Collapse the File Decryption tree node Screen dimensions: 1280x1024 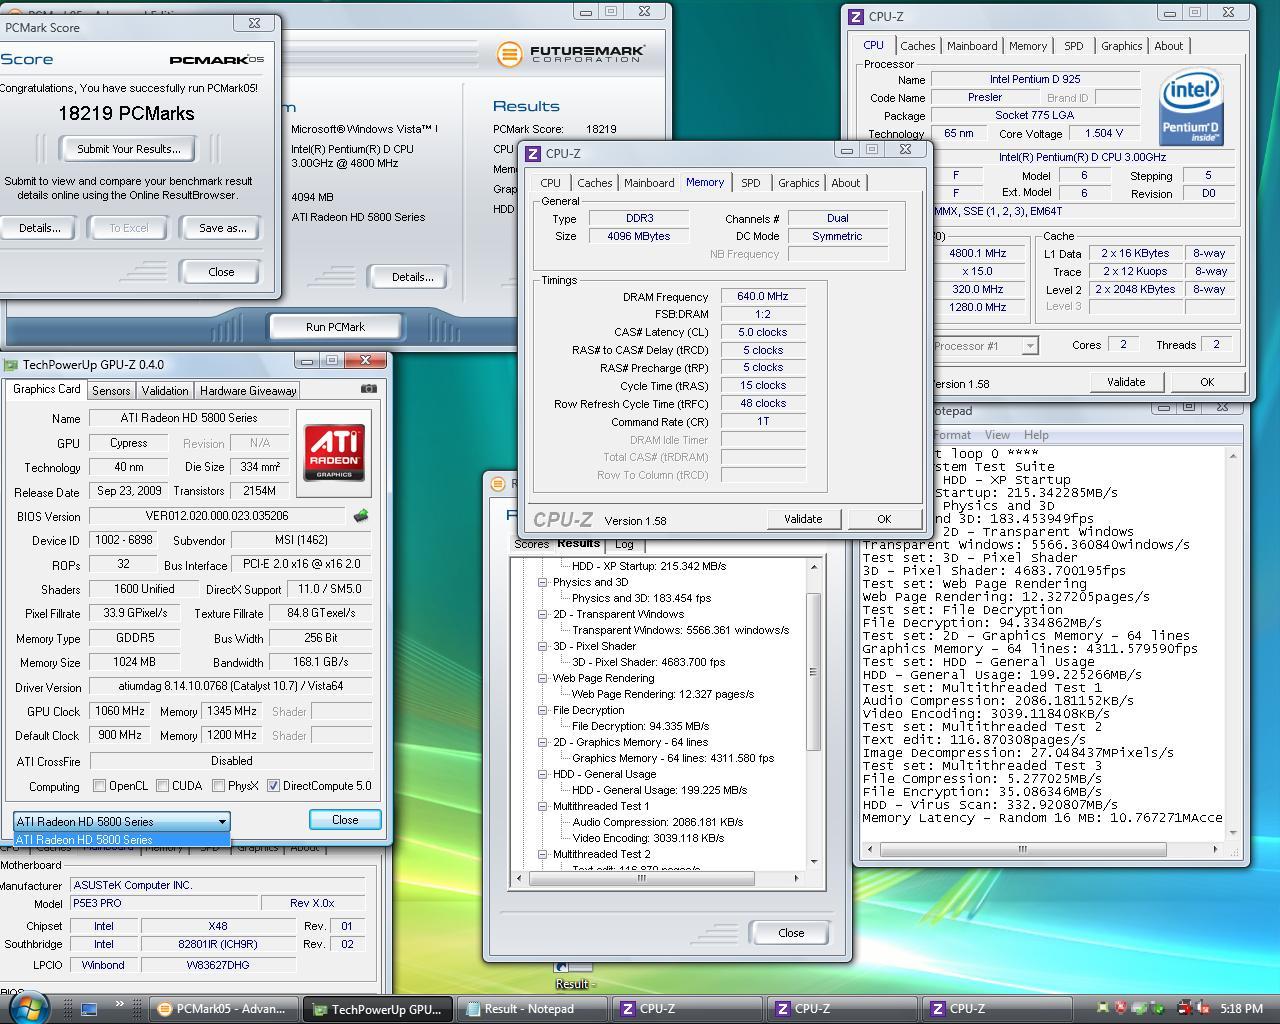543,710
